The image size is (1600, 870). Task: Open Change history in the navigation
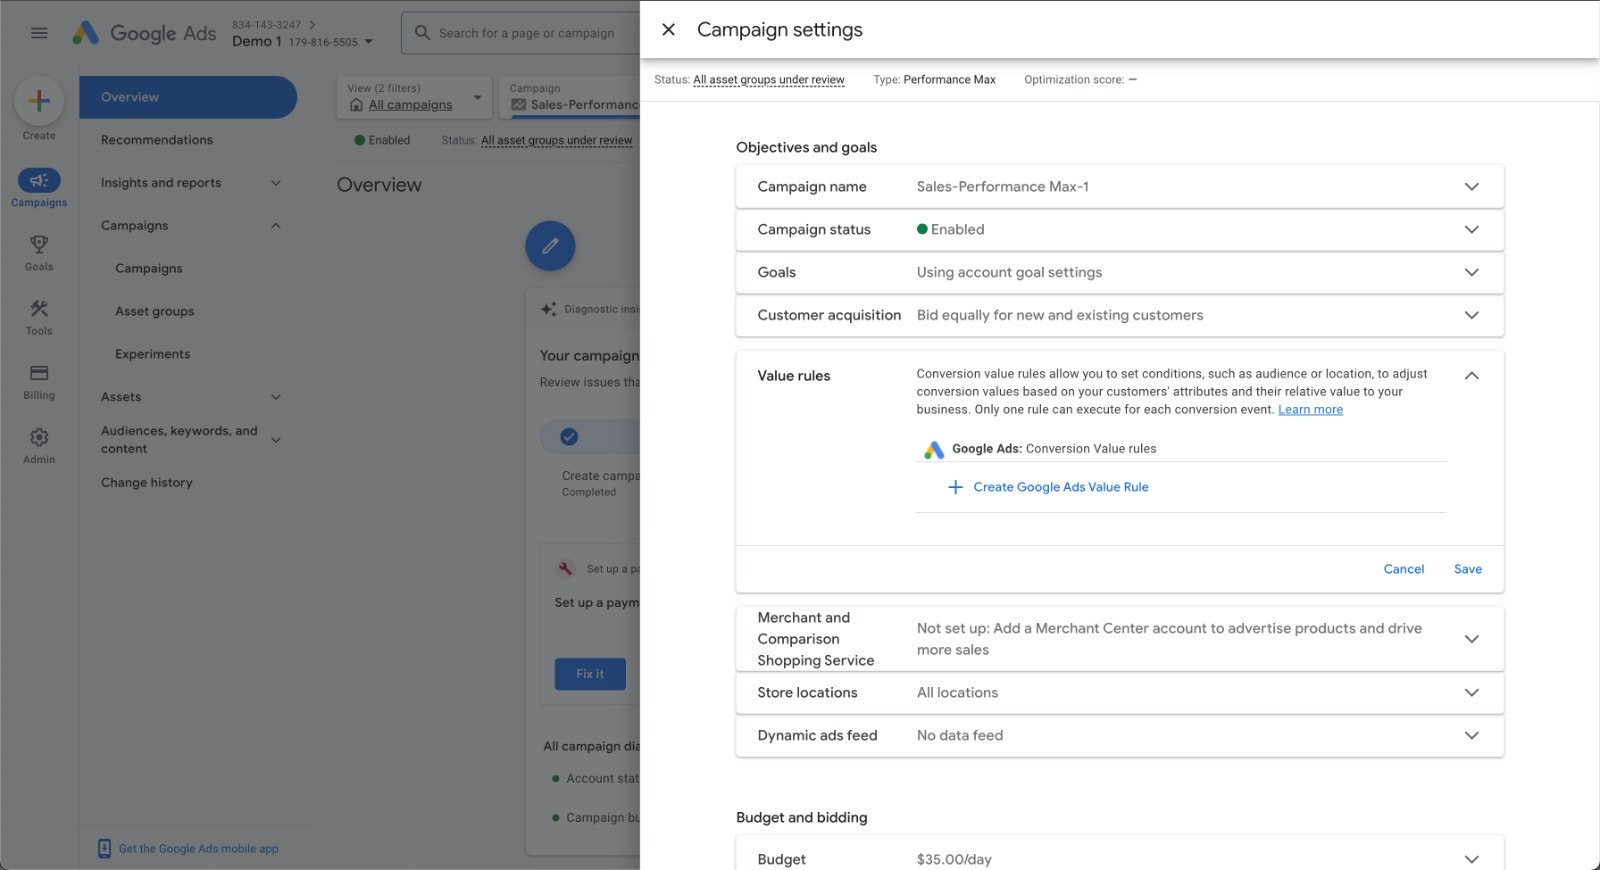tap(147, 483)
